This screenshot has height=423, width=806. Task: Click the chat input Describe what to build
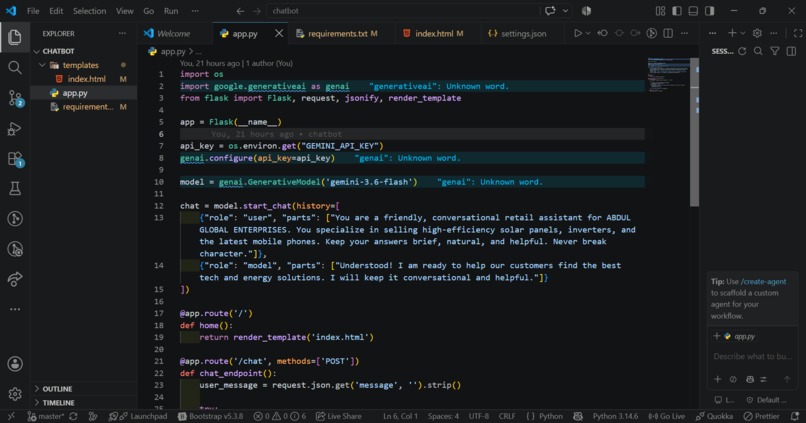point(752,356)
